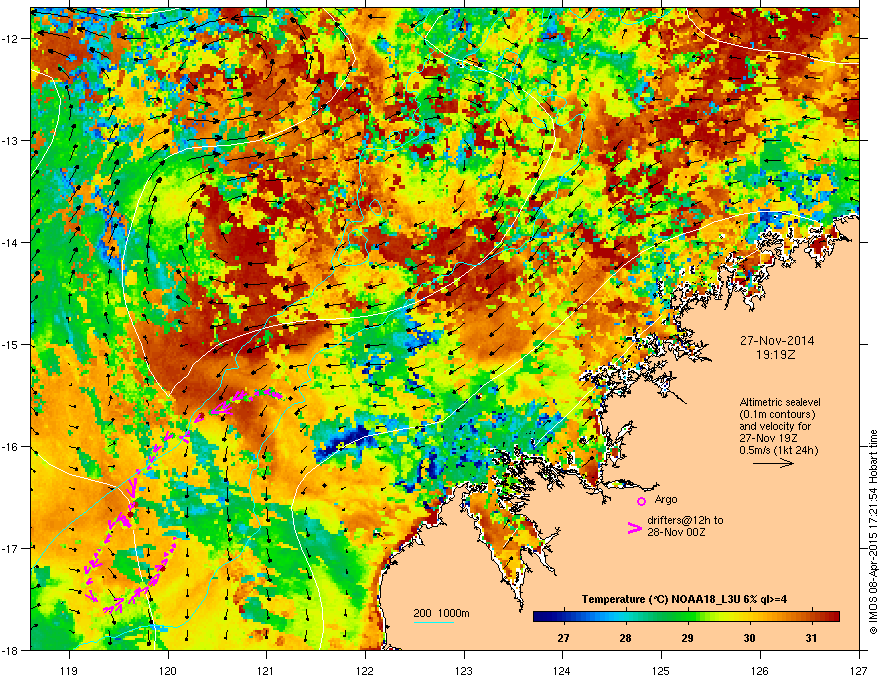
Task: Click the longitude axis label 122
Action: tap(365, 670)
